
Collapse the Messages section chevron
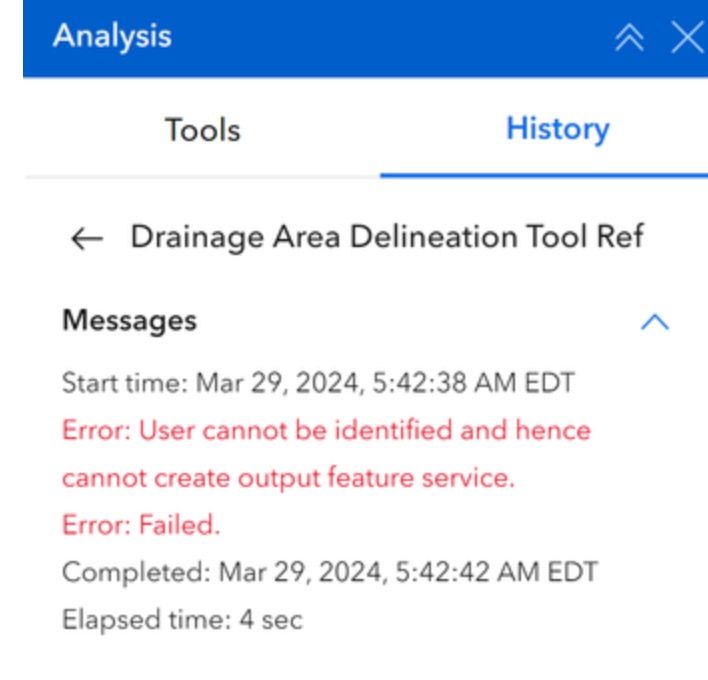[654, 322]
